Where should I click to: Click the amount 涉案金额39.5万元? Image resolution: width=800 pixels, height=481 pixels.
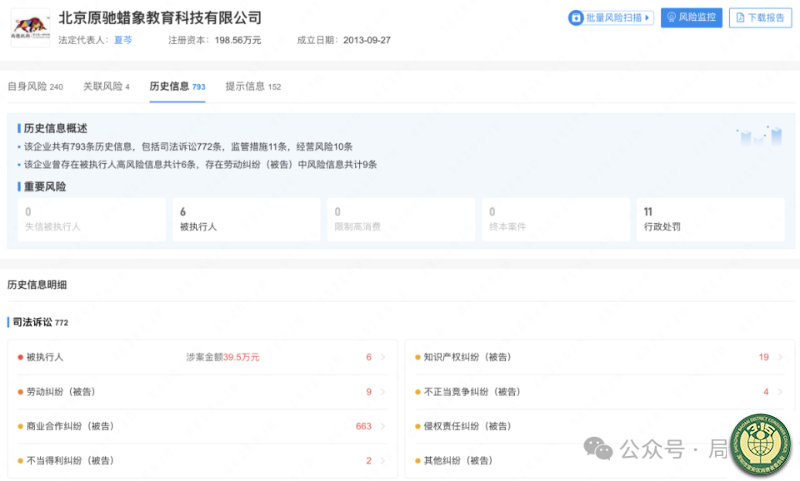222,357
